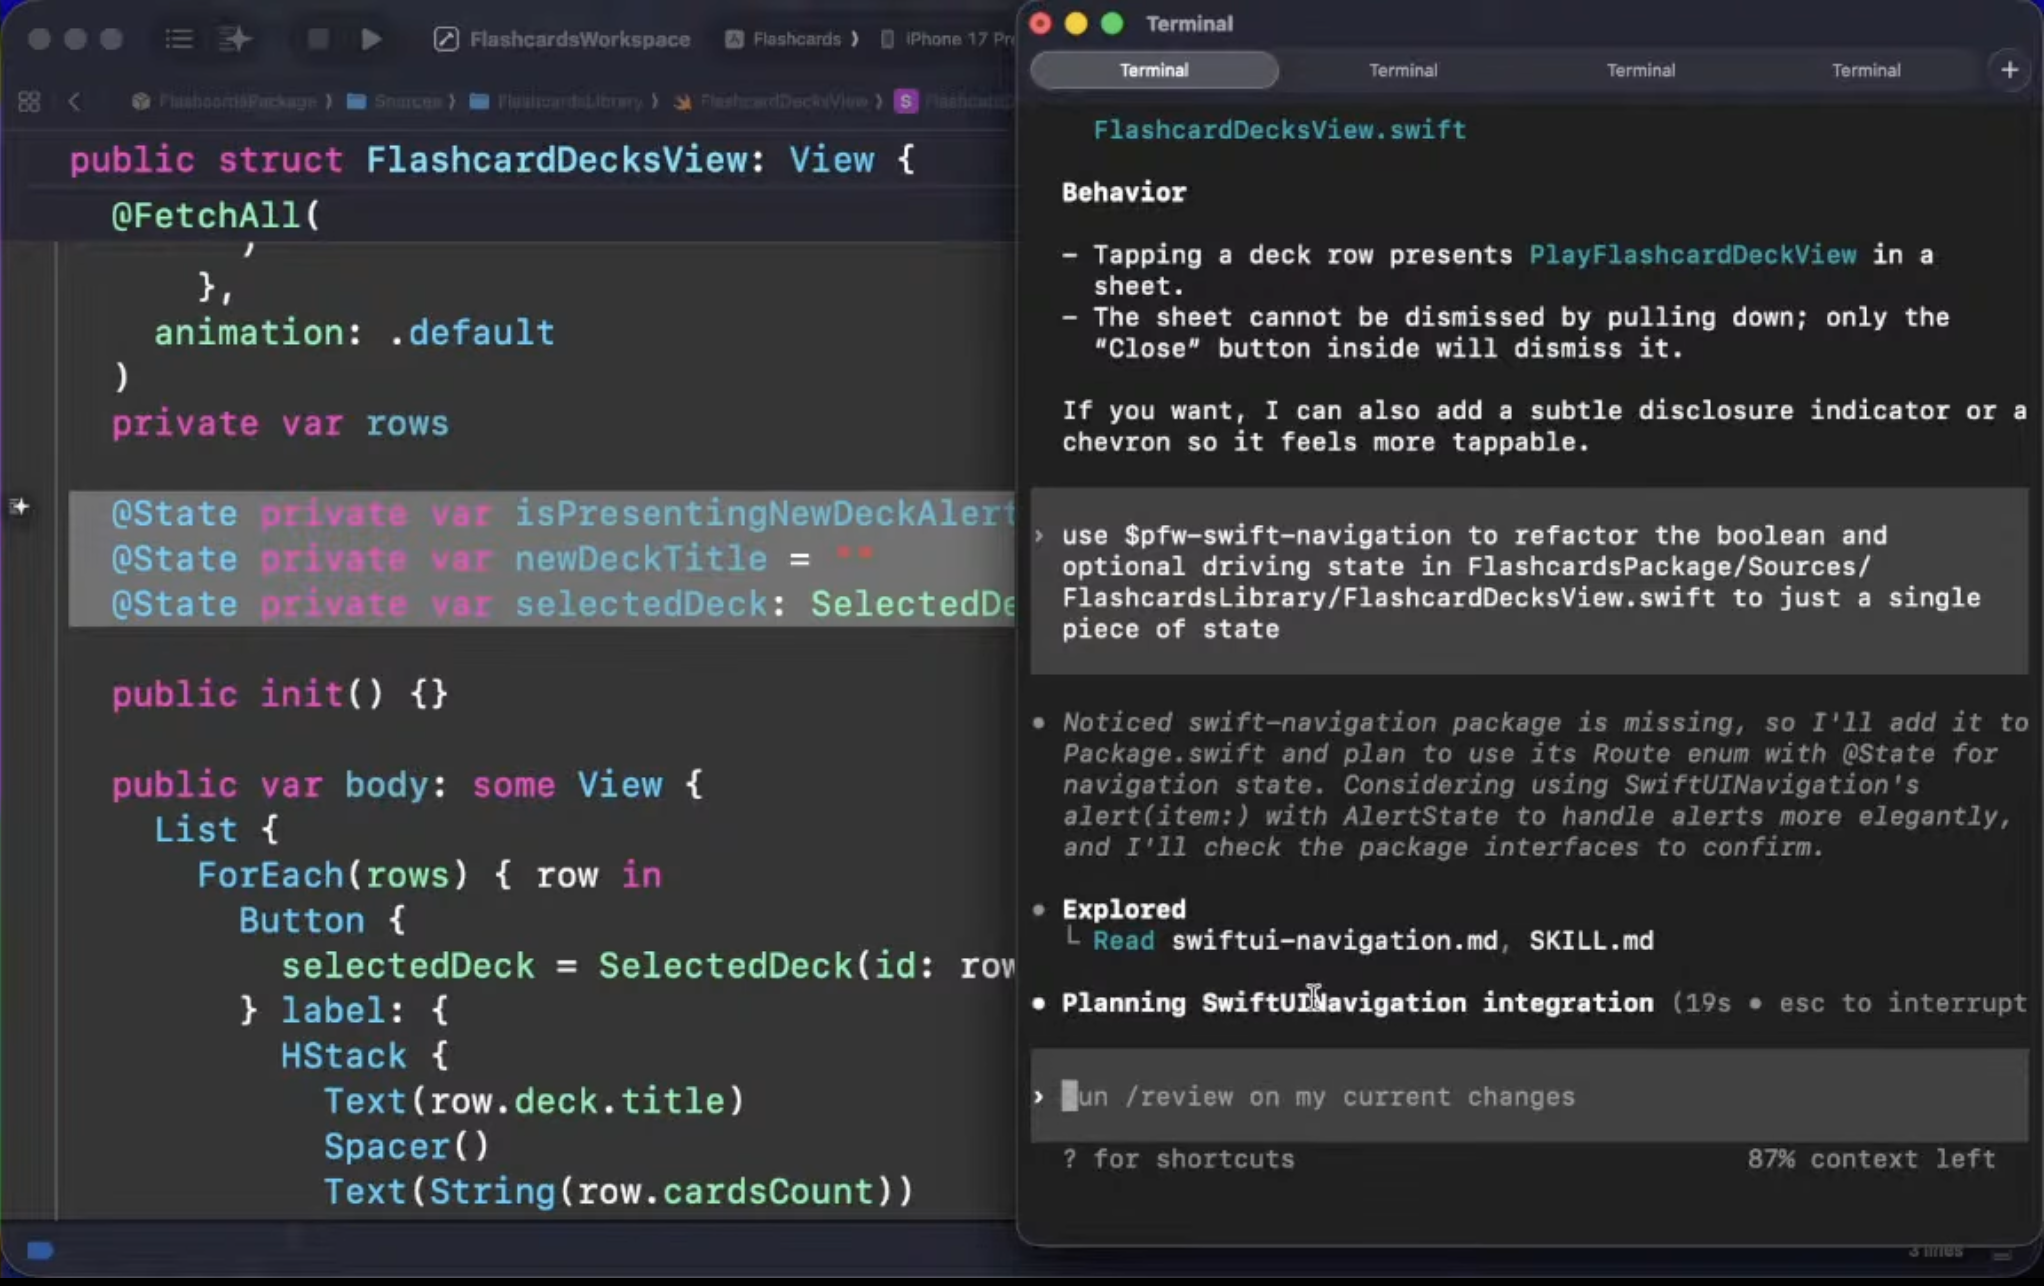Add a new terminal tab with plus
This screenshot has width=2044, height=1286.
pyautogui.click(x=2009, y=70)
